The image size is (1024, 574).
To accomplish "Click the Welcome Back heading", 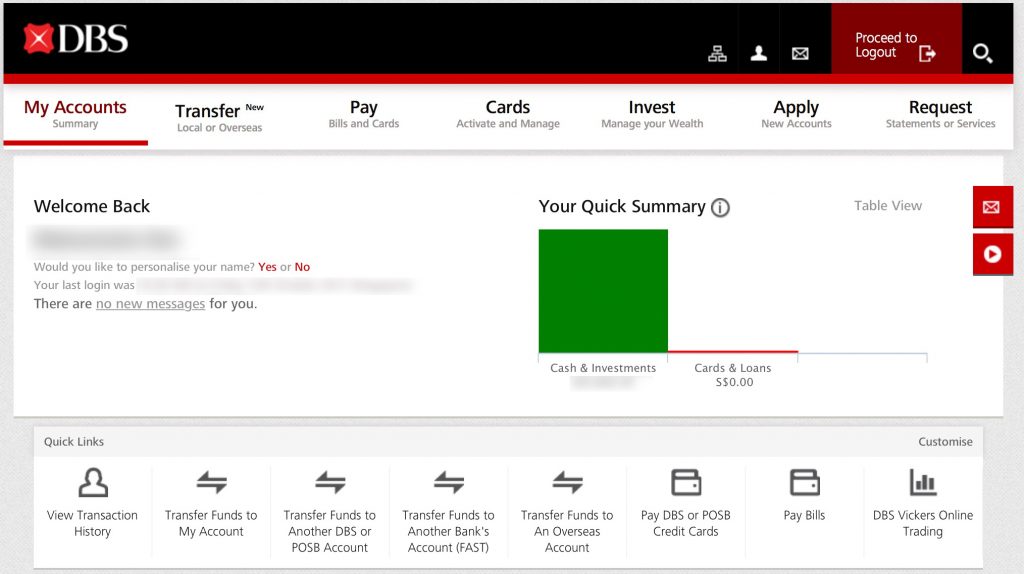I will [92, 206].
